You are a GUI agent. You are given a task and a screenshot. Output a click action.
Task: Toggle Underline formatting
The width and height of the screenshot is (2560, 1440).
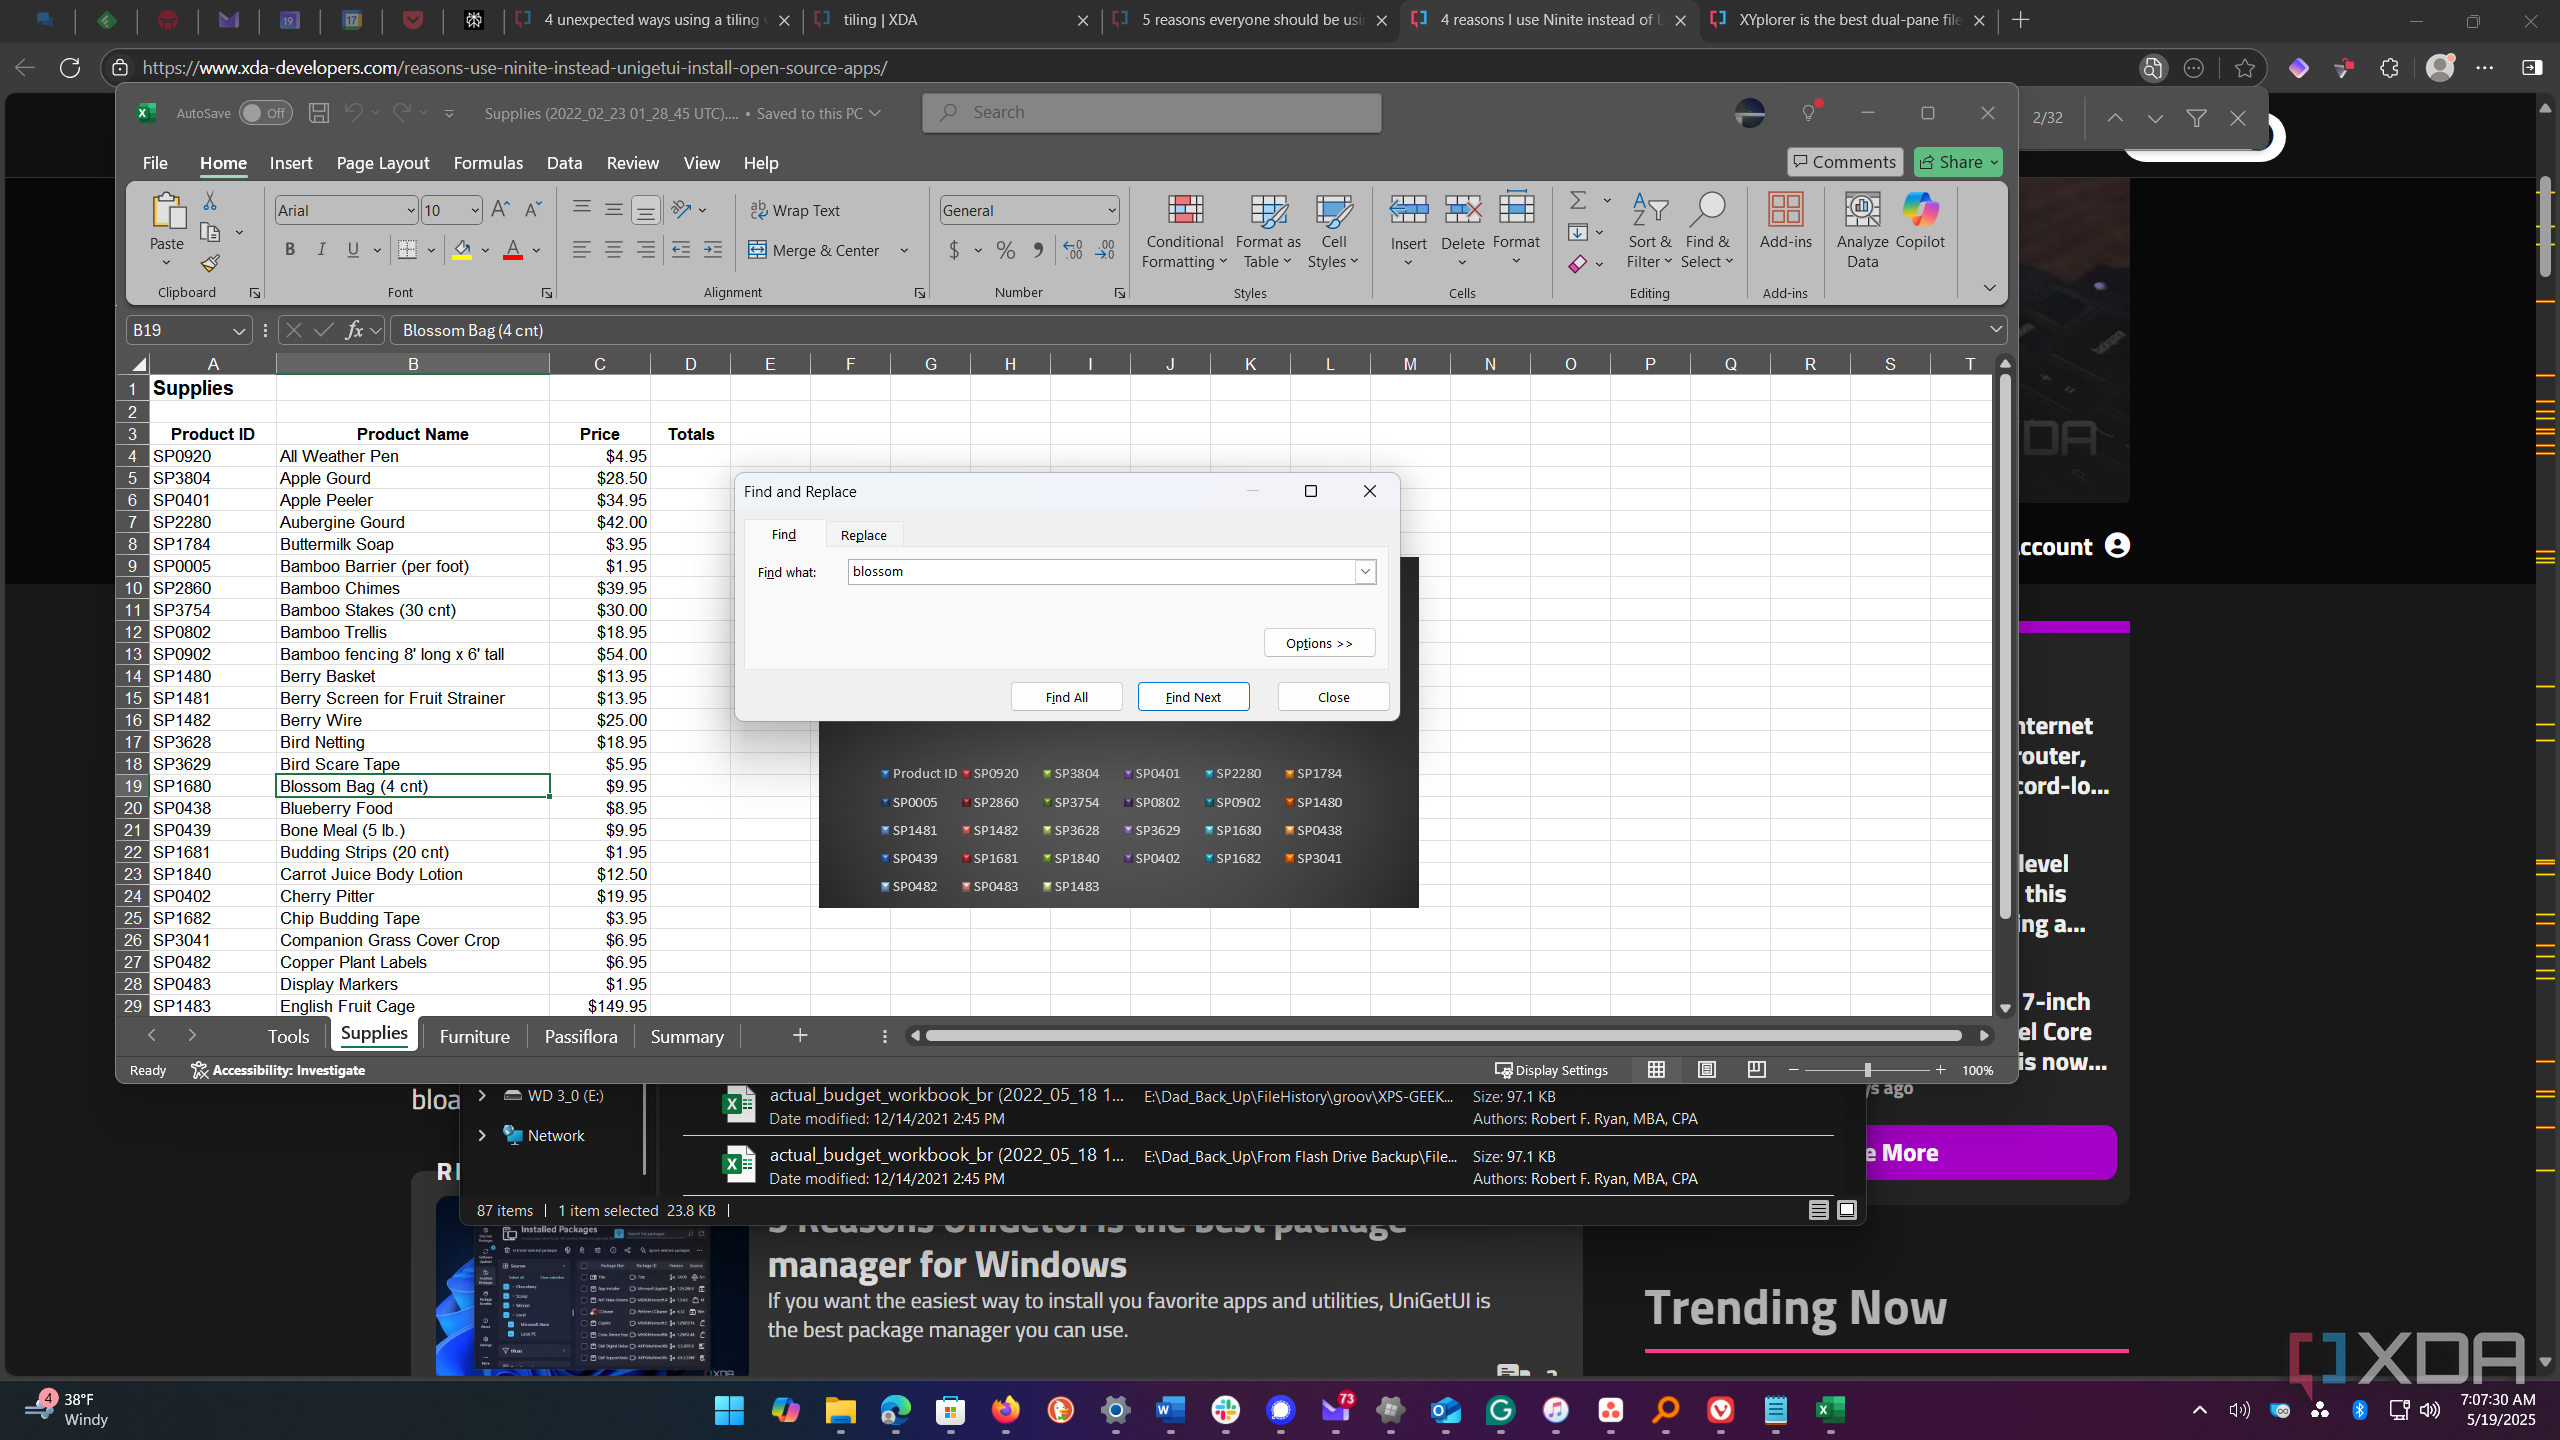353,250
